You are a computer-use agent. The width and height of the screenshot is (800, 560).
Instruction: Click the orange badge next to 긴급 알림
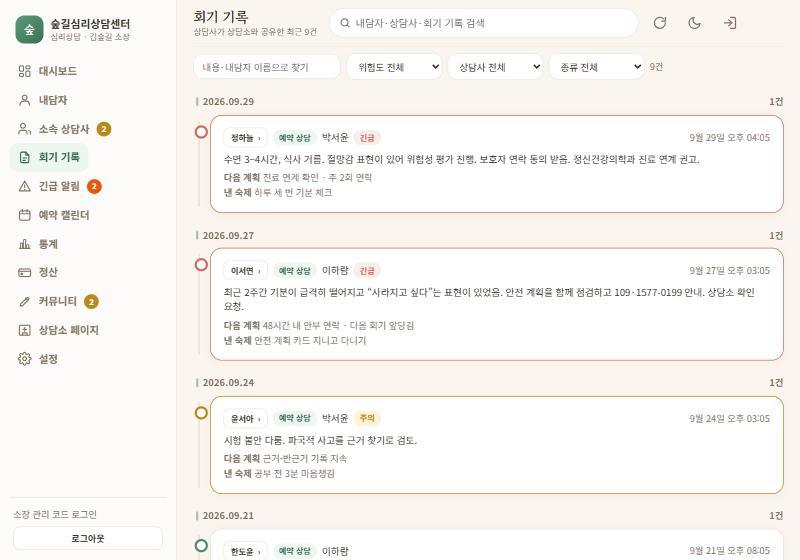[94, 186]
